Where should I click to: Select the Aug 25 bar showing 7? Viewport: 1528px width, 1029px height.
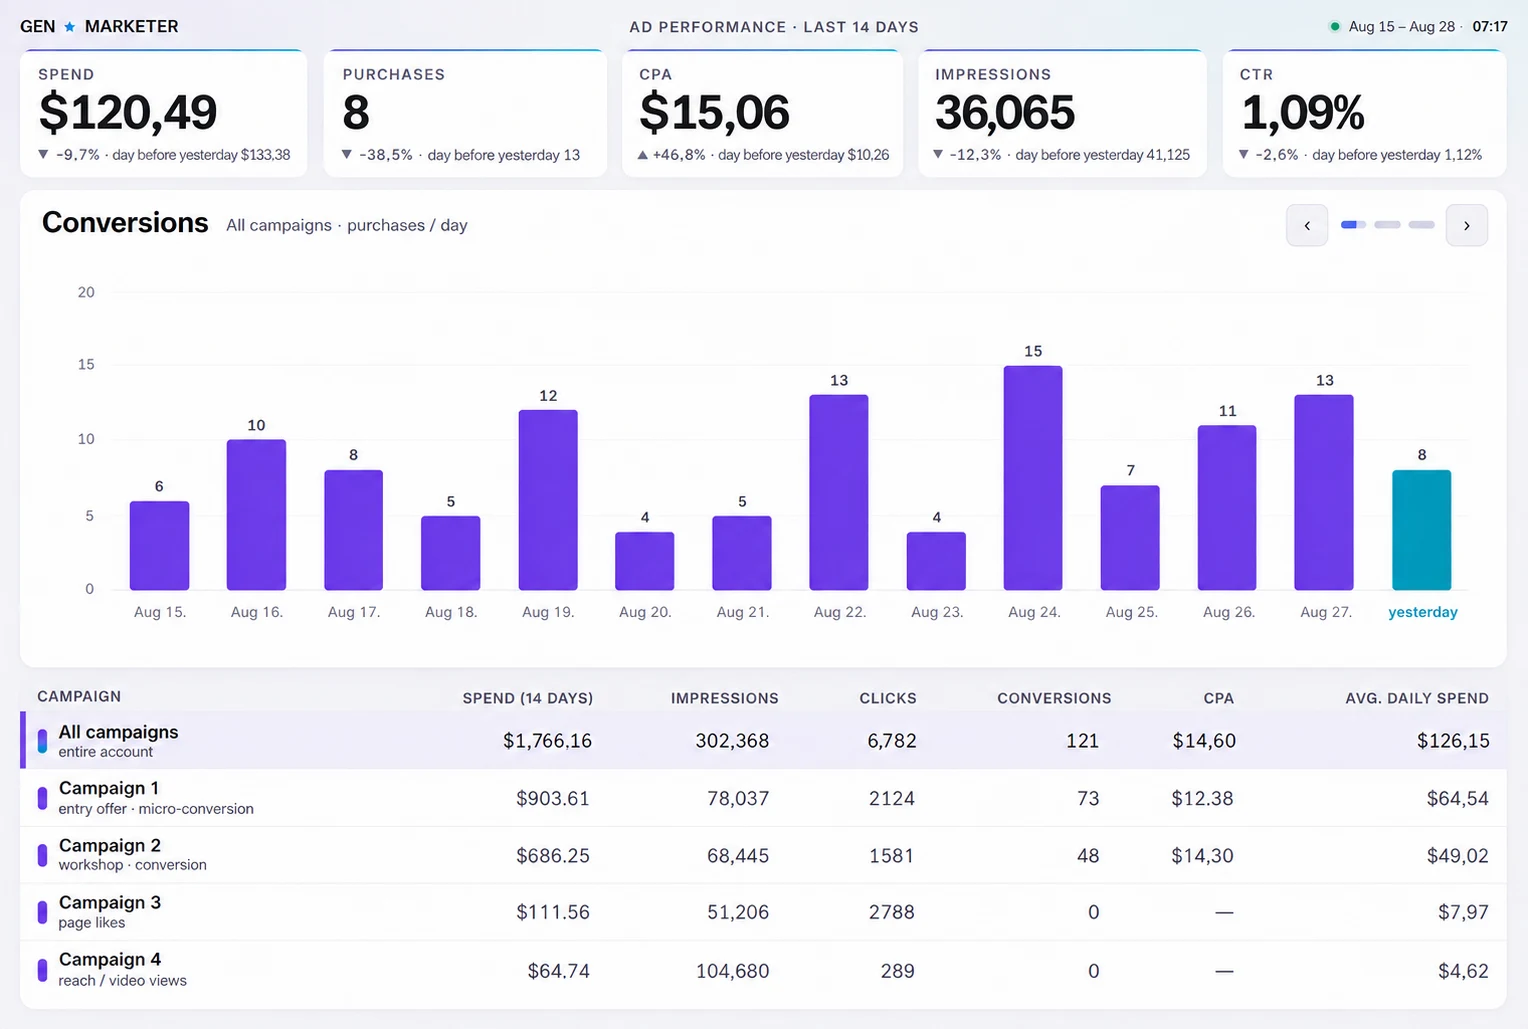tap(1130, 538)
